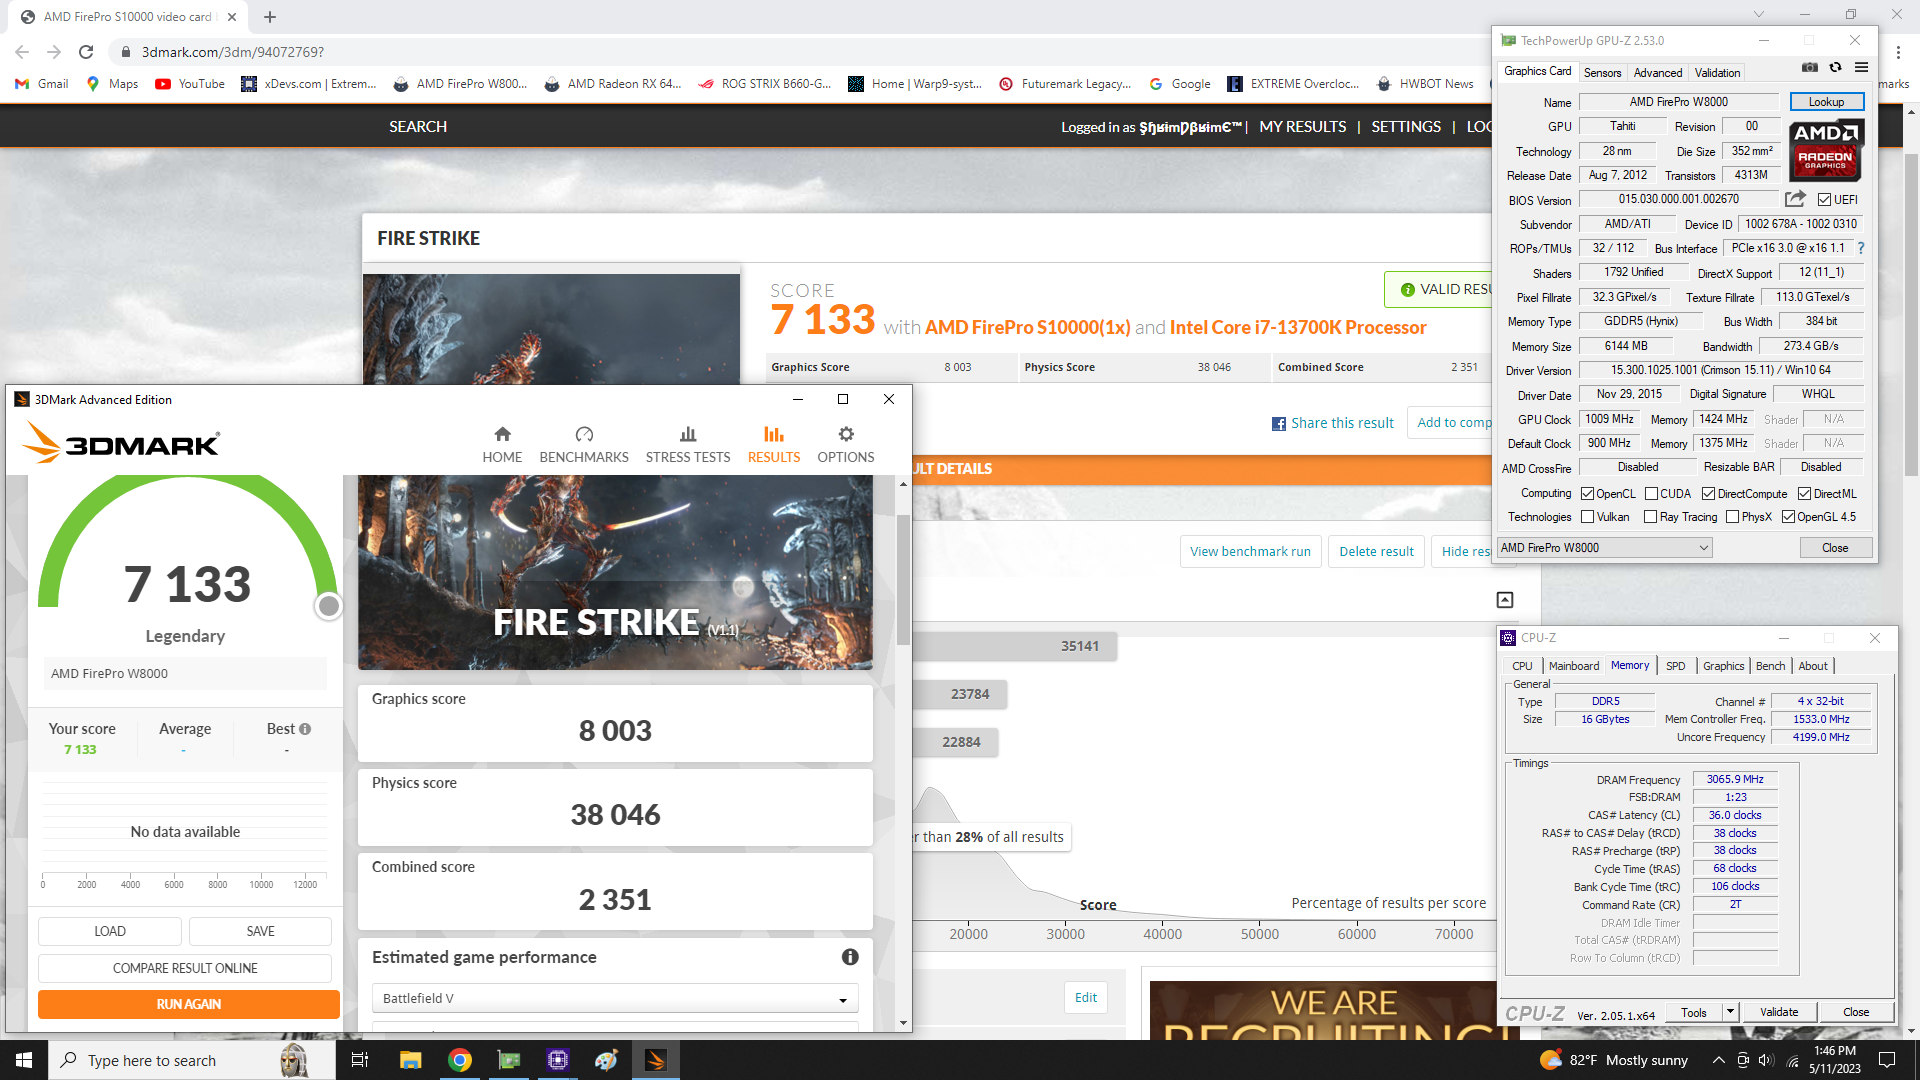Toggle OpenGL 4.5 checkbox in GPU-Z
Screen dimensions: 1920x1080
tap(1788, 517)
